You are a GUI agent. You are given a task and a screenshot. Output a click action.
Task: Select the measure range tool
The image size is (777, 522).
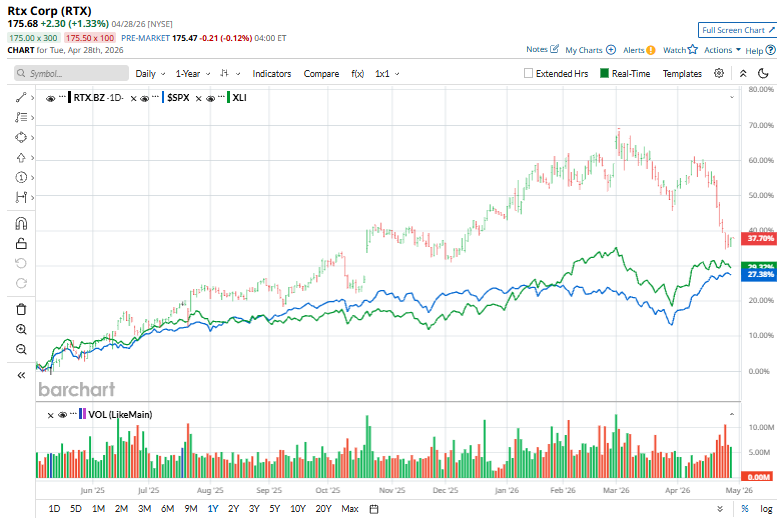(x=21, y=197)
